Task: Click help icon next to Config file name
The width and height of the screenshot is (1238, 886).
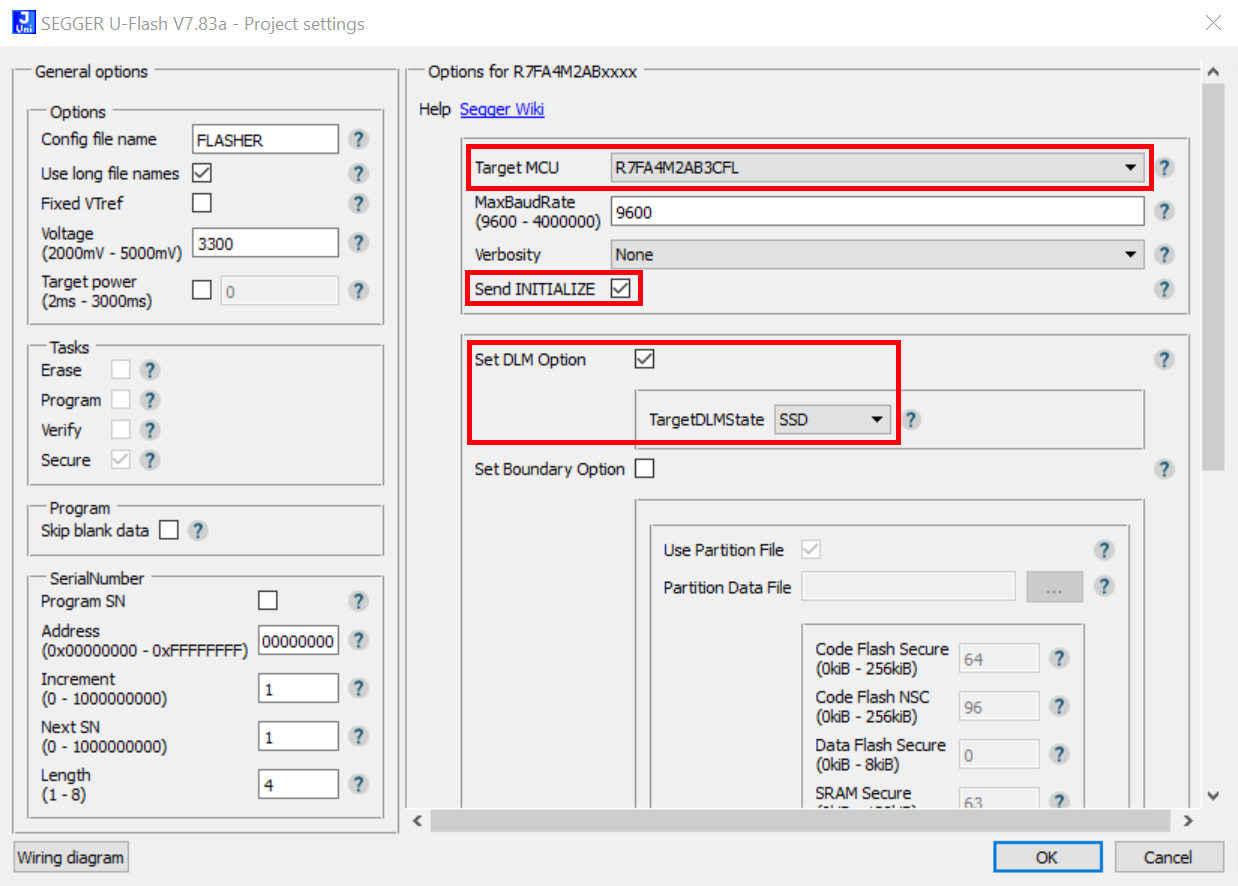Action: [x=359, y=140]
